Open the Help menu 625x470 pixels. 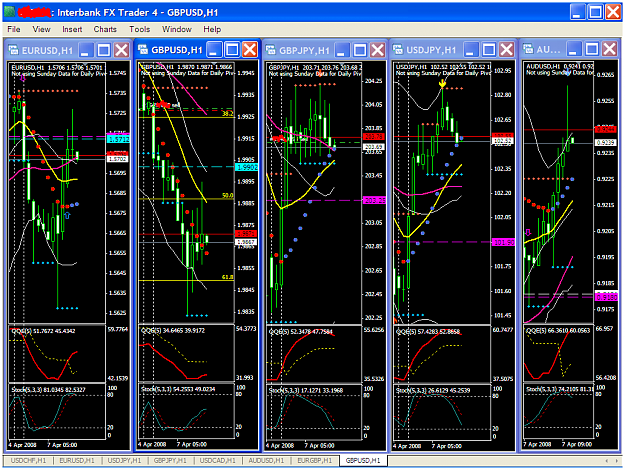(212, 29)
